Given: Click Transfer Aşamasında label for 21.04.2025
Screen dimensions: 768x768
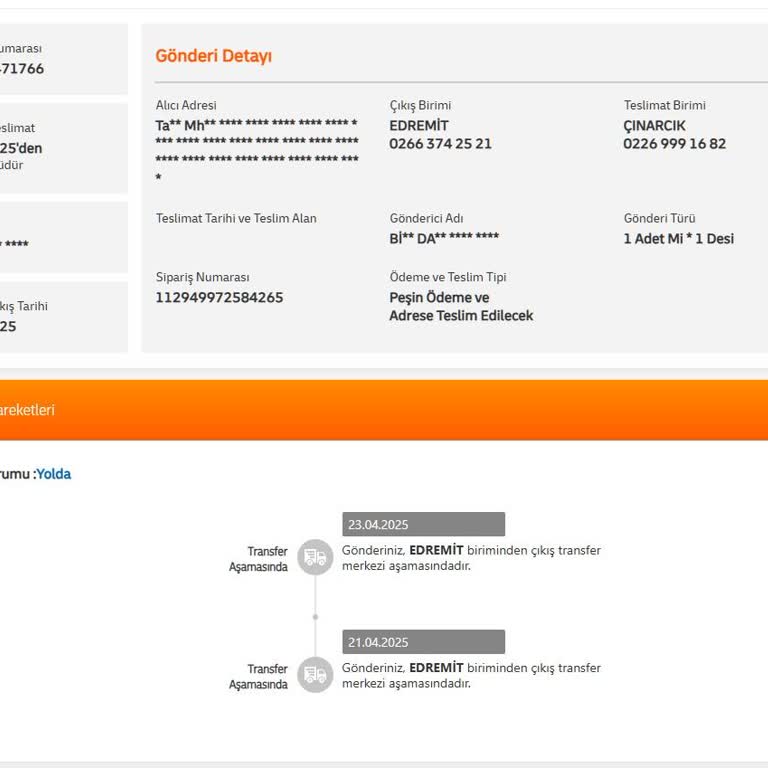Looking at the screenshot, I should click(x=258, y=676).
